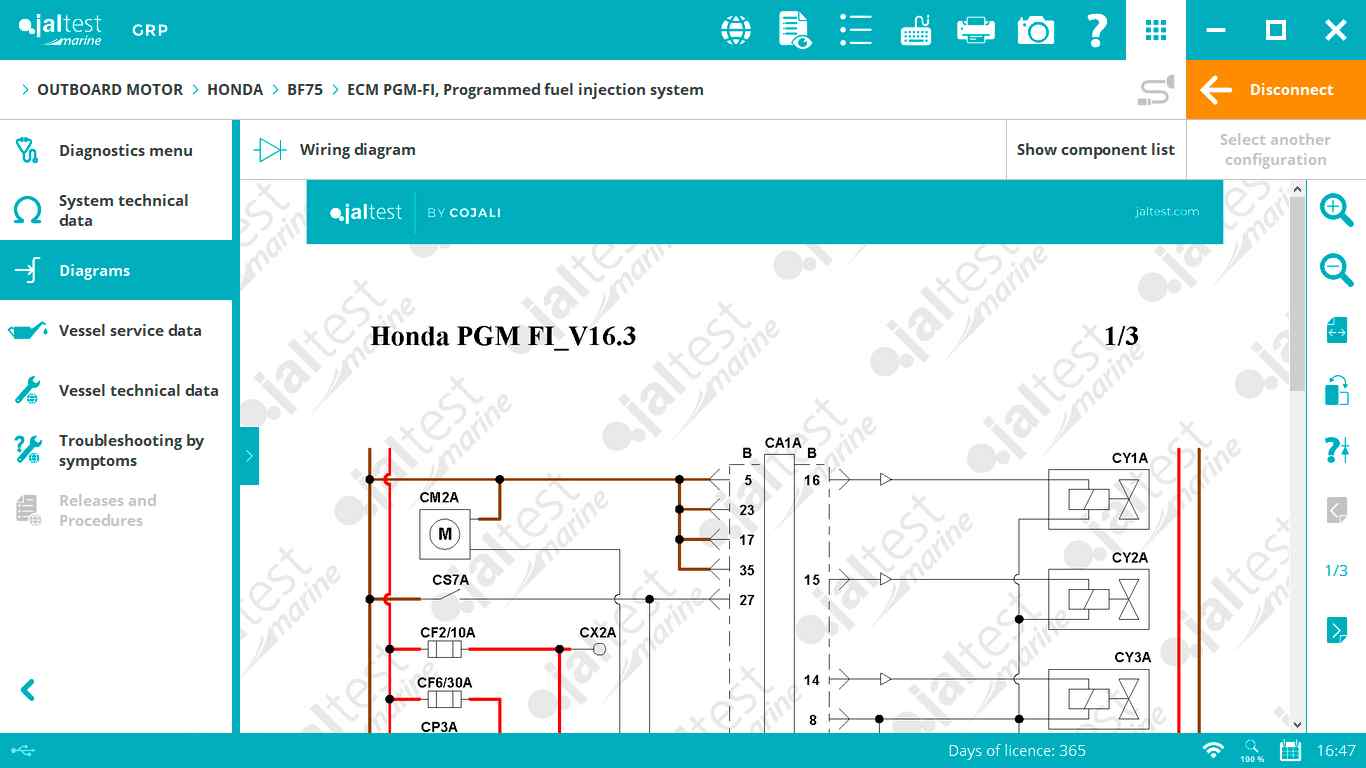
Task: Click the Wi-Fi signal icon
Action: pyautogui.click(x=1213, y=750)
